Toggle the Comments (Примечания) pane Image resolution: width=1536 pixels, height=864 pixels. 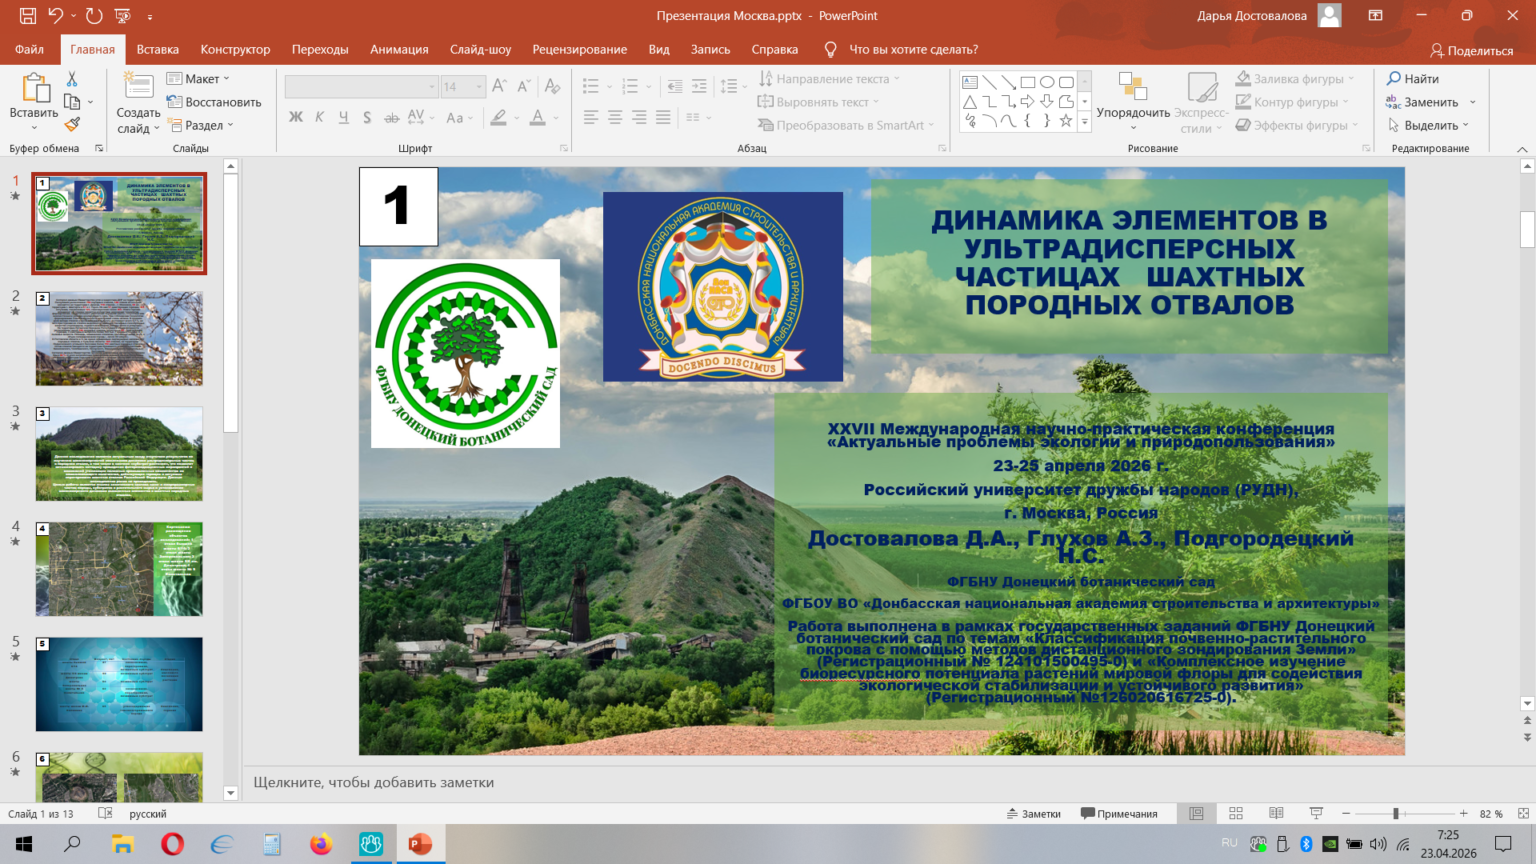click(x=1119, y=814)
